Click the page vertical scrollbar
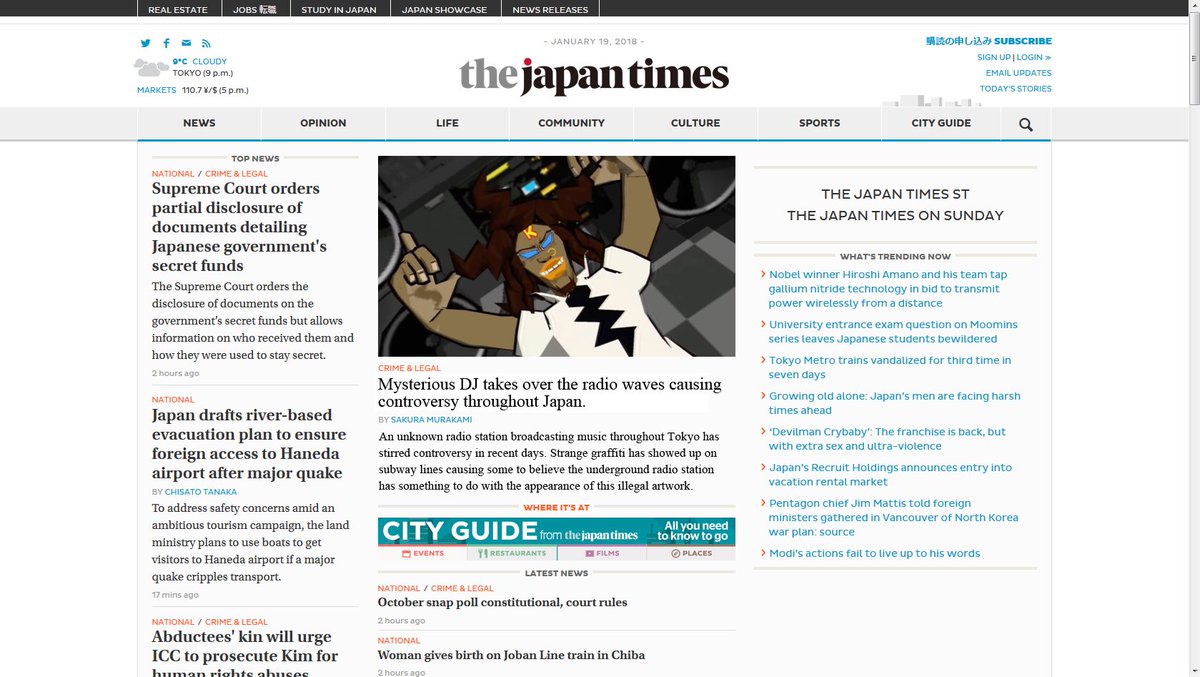The width and height of the screenshot is (1200, 677). coord(1193,60)
